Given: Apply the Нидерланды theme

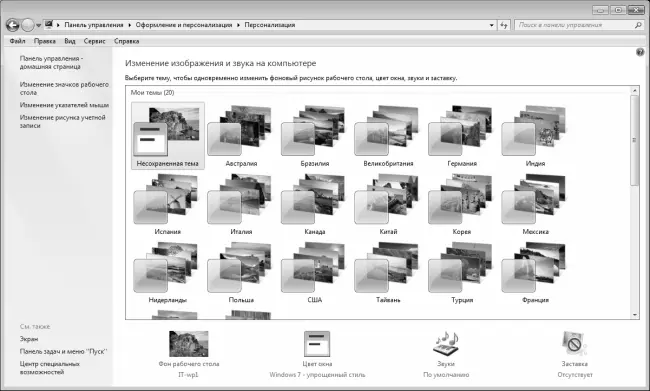Looking at the screenshot, I should tap(168, 273).
